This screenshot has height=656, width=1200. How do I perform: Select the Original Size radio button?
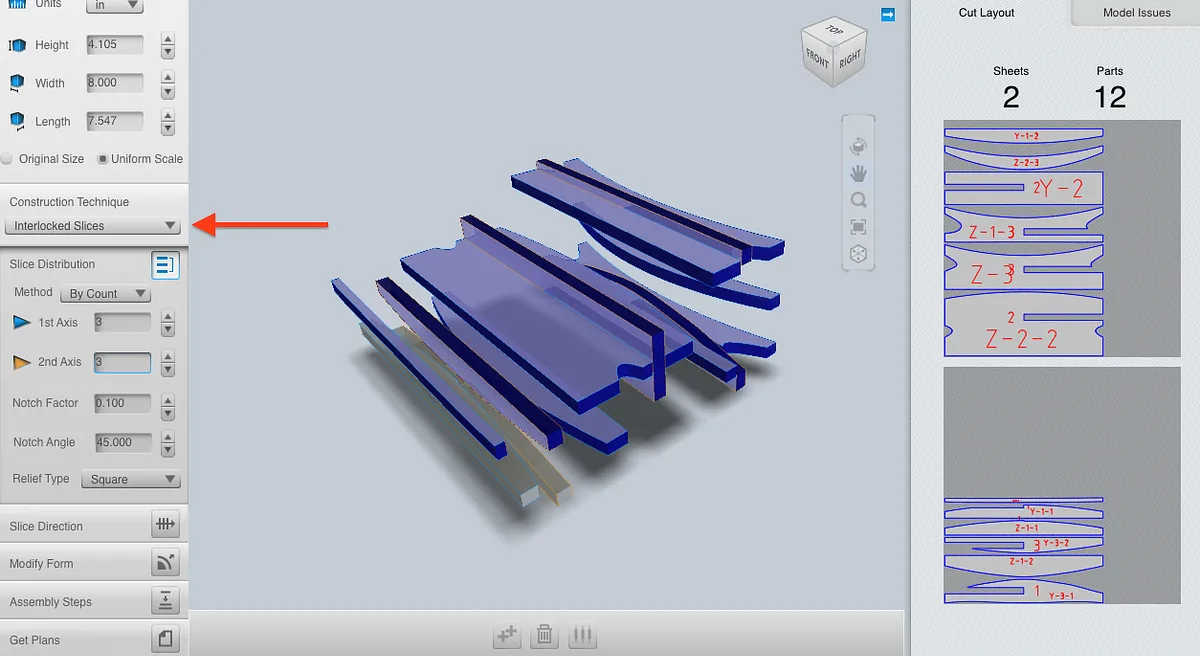point(7,159)
